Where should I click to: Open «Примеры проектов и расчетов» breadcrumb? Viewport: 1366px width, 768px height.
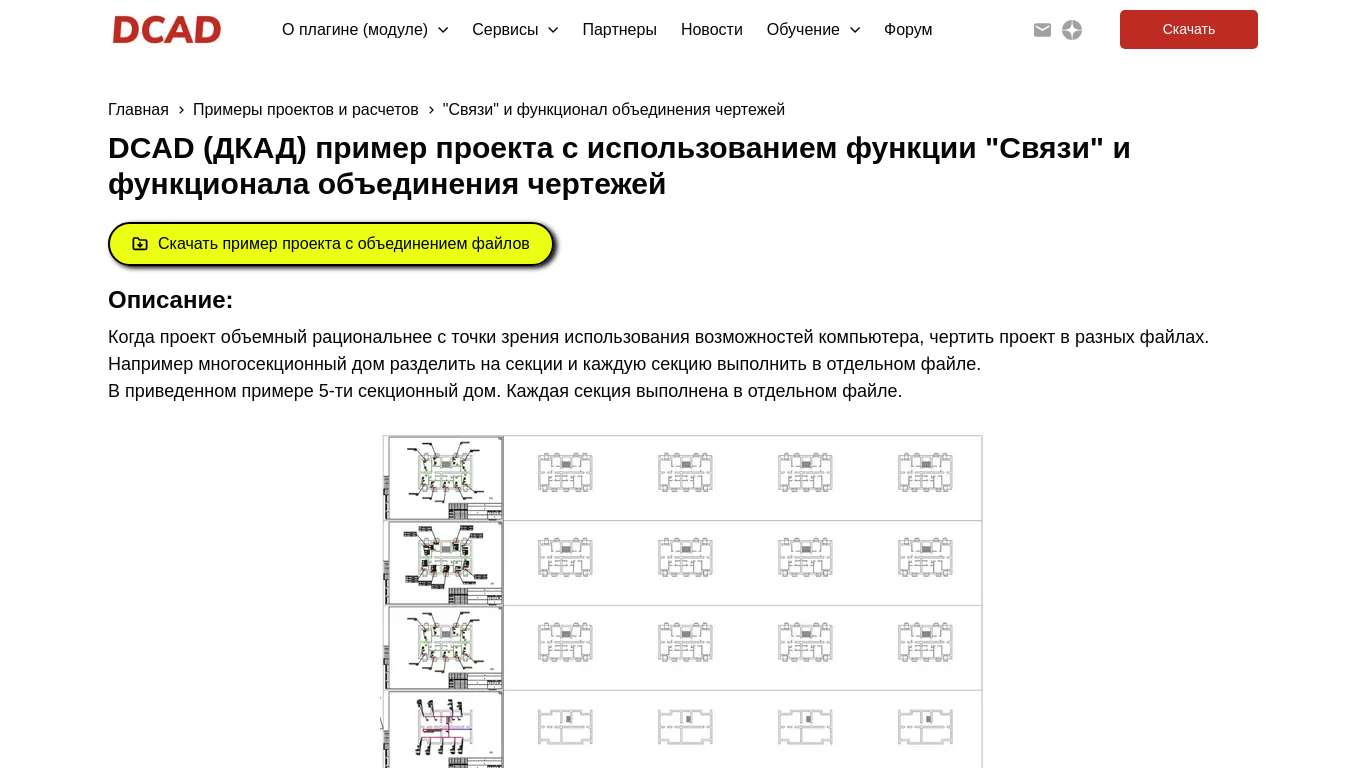coord(306,110)
